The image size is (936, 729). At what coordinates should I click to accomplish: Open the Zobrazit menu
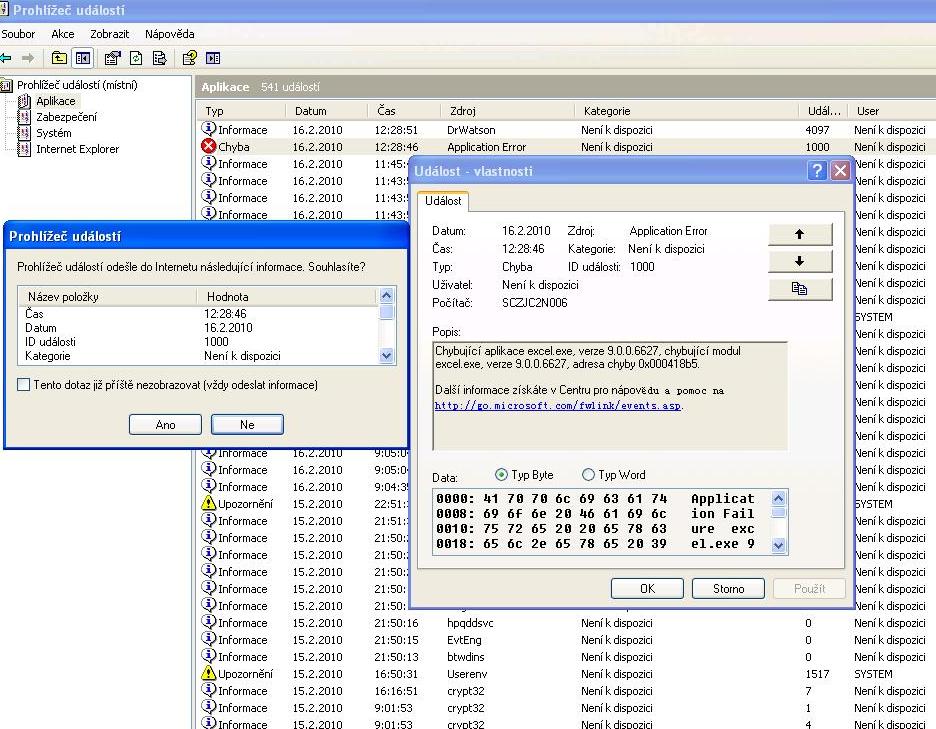click(109, 34)
